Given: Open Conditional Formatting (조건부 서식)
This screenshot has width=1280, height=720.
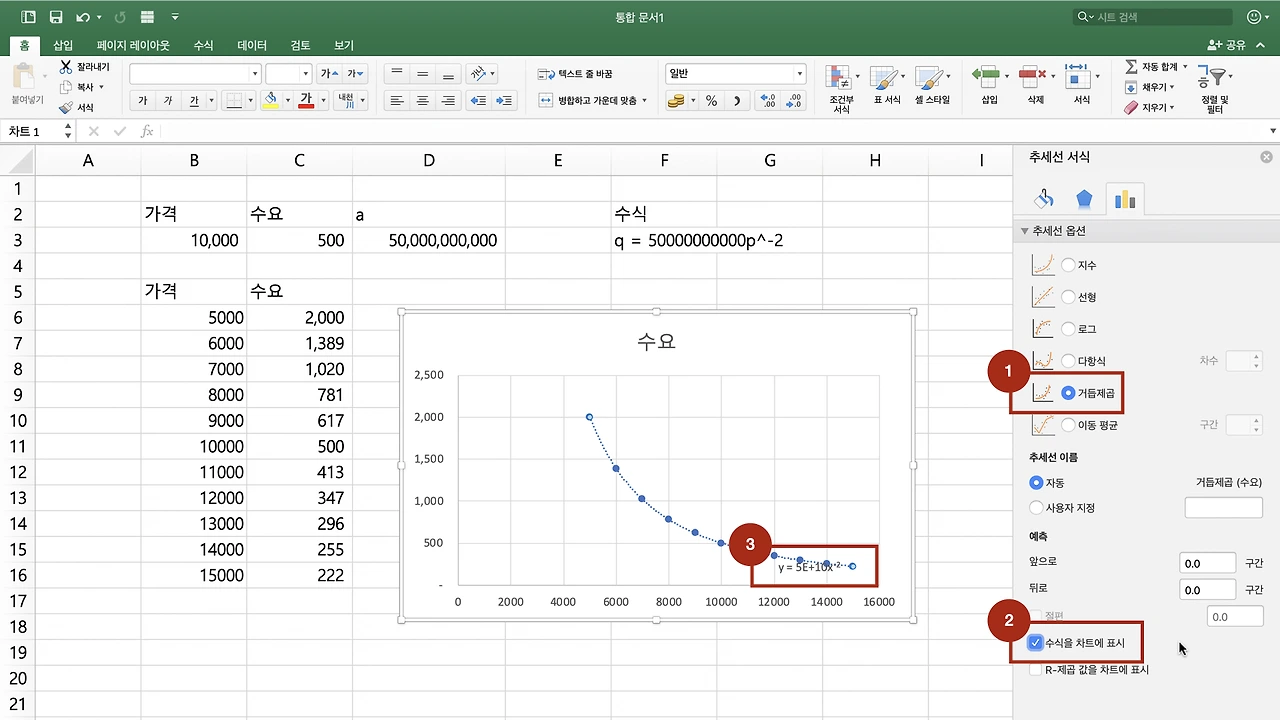Looking at the screenshot, I should tap(841, 88).
